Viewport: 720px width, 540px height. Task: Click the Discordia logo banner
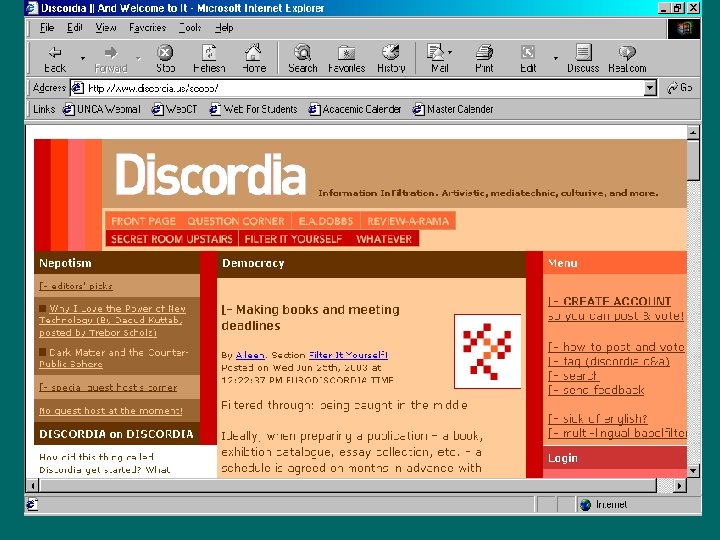coord(211,175)
